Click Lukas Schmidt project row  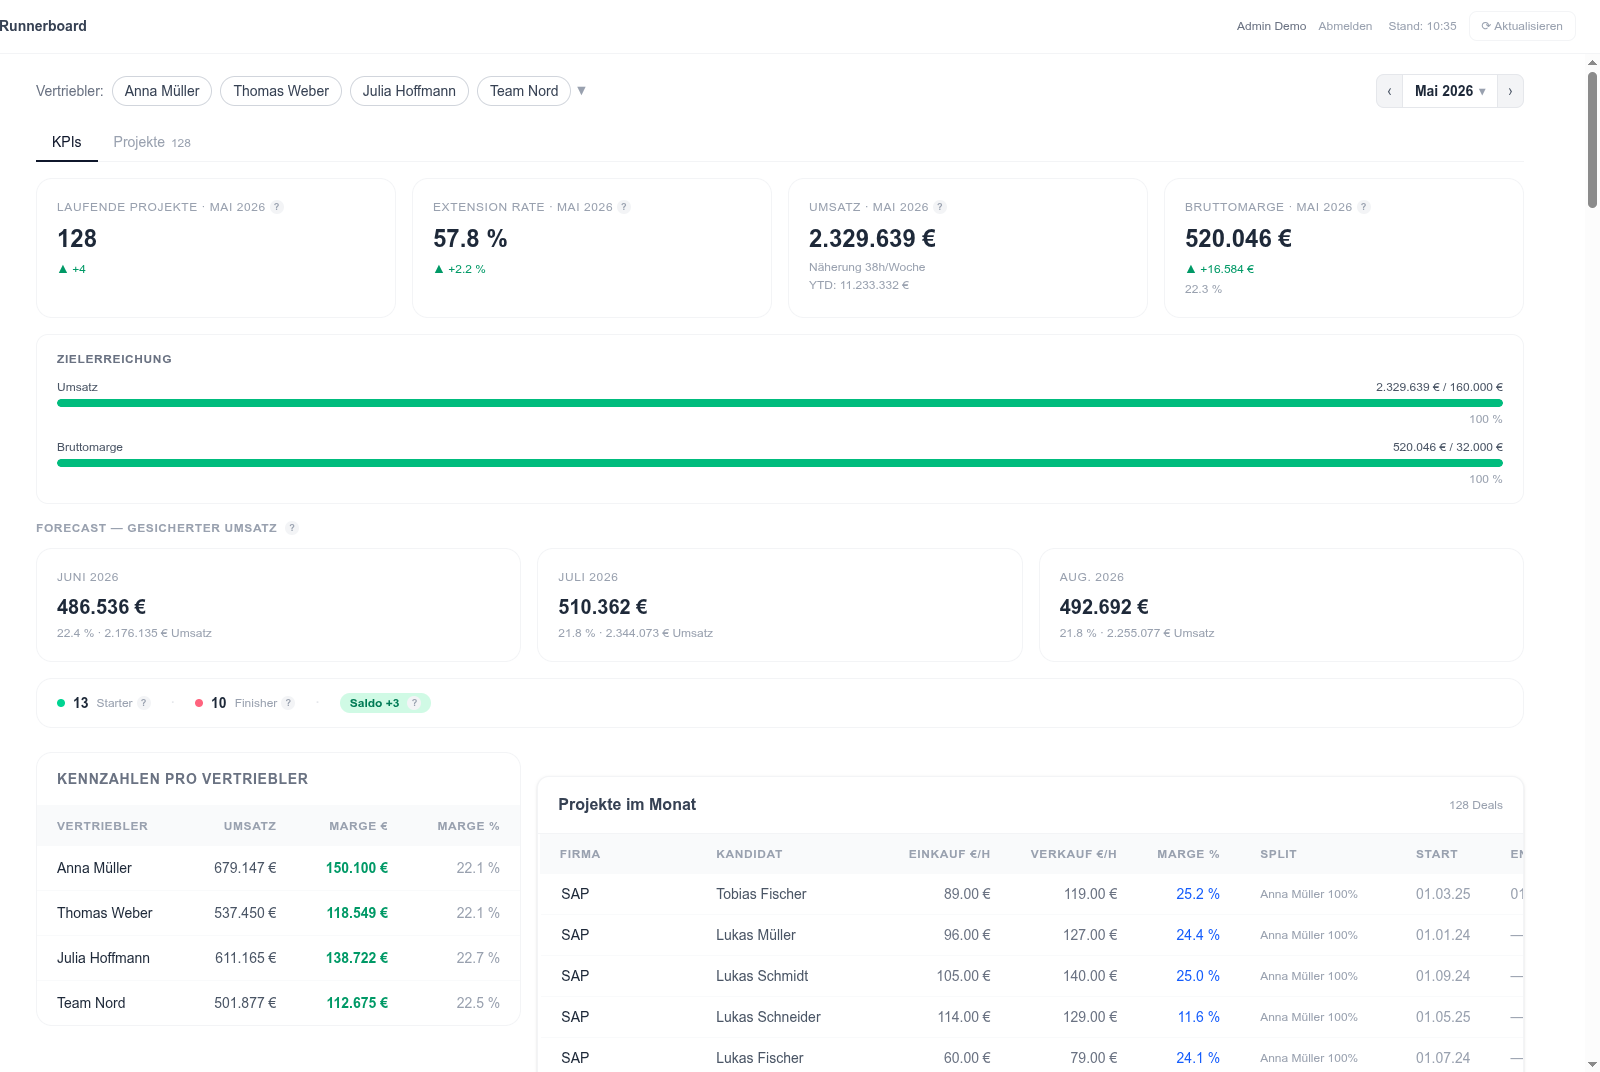click(1030, 976)
